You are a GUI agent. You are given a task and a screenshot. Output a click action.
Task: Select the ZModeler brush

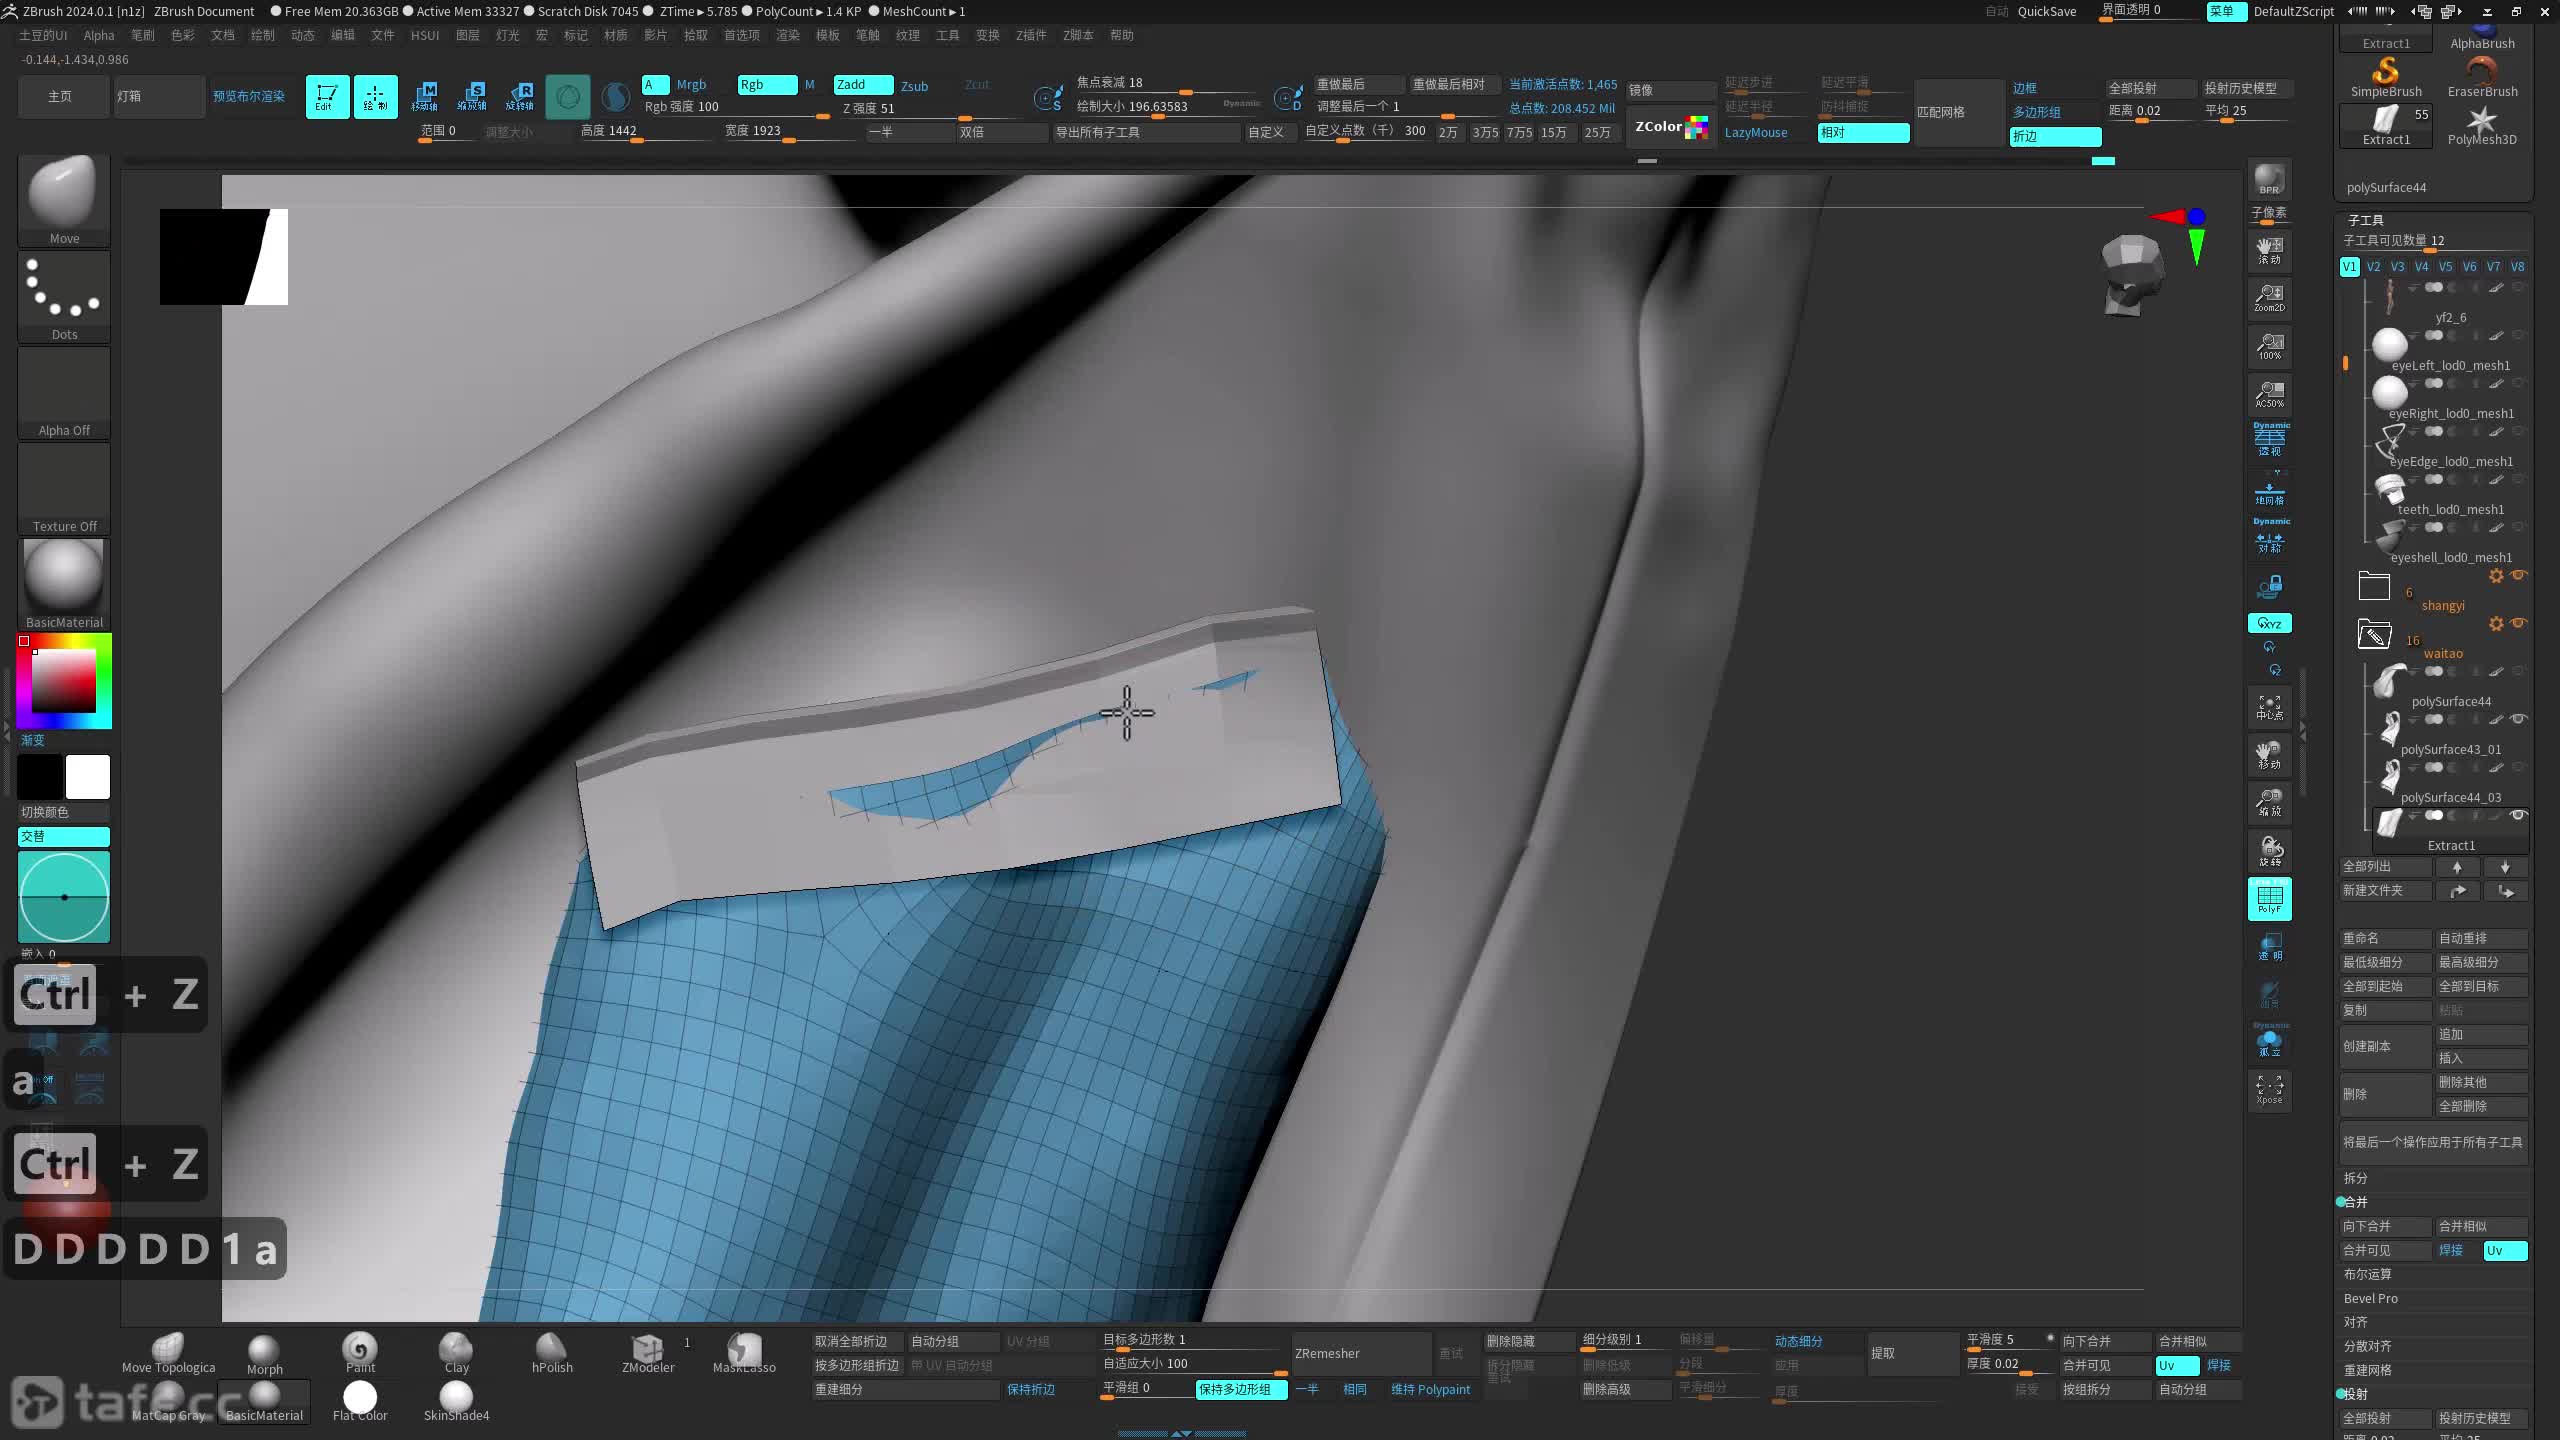pyautogui.click(x=648, y=1354)
